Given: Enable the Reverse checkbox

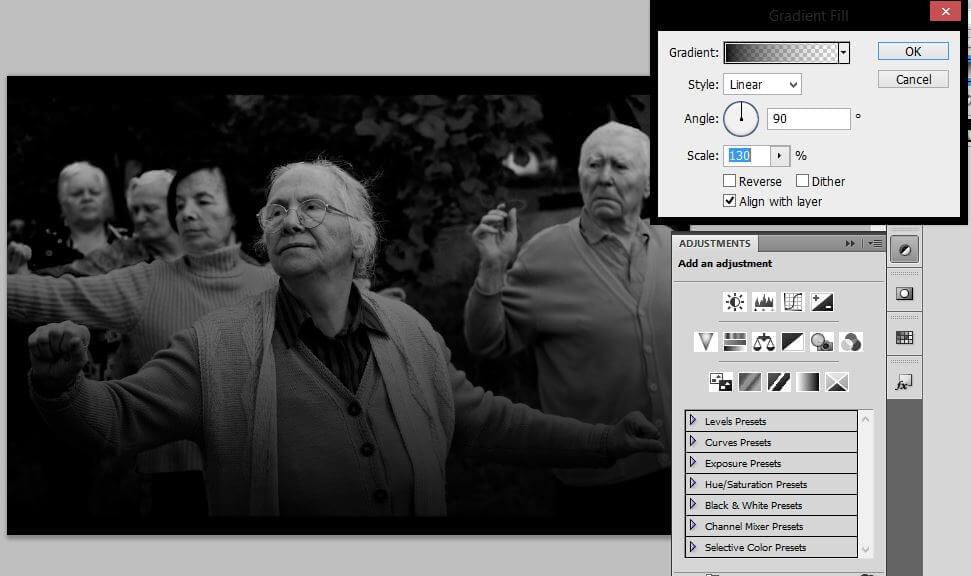Looking at the screenshot, I should click(x=730, y=181).
